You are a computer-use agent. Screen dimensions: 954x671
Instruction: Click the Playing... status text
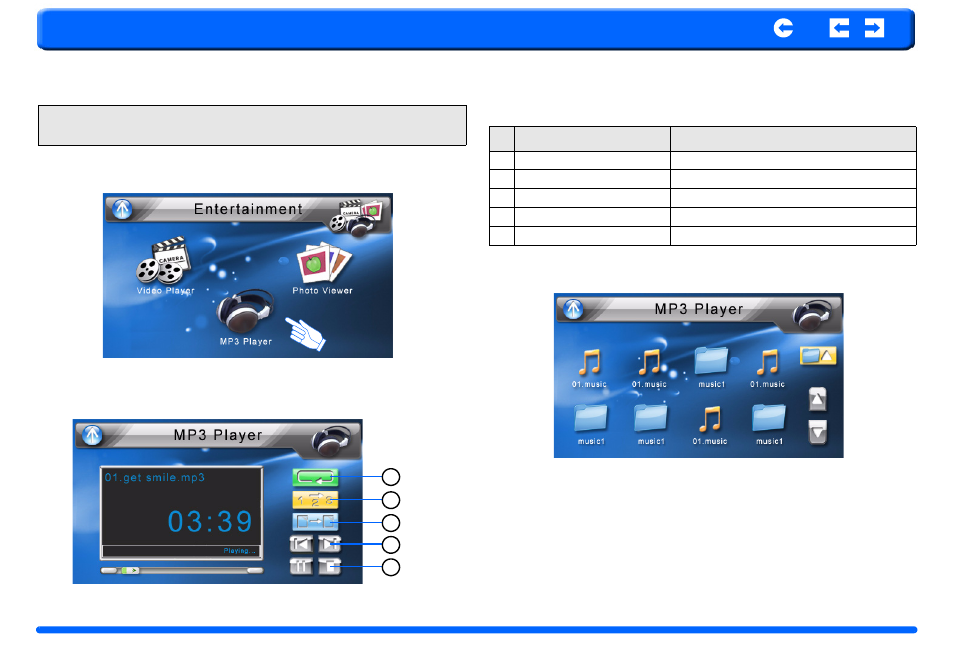pos(240,551)
